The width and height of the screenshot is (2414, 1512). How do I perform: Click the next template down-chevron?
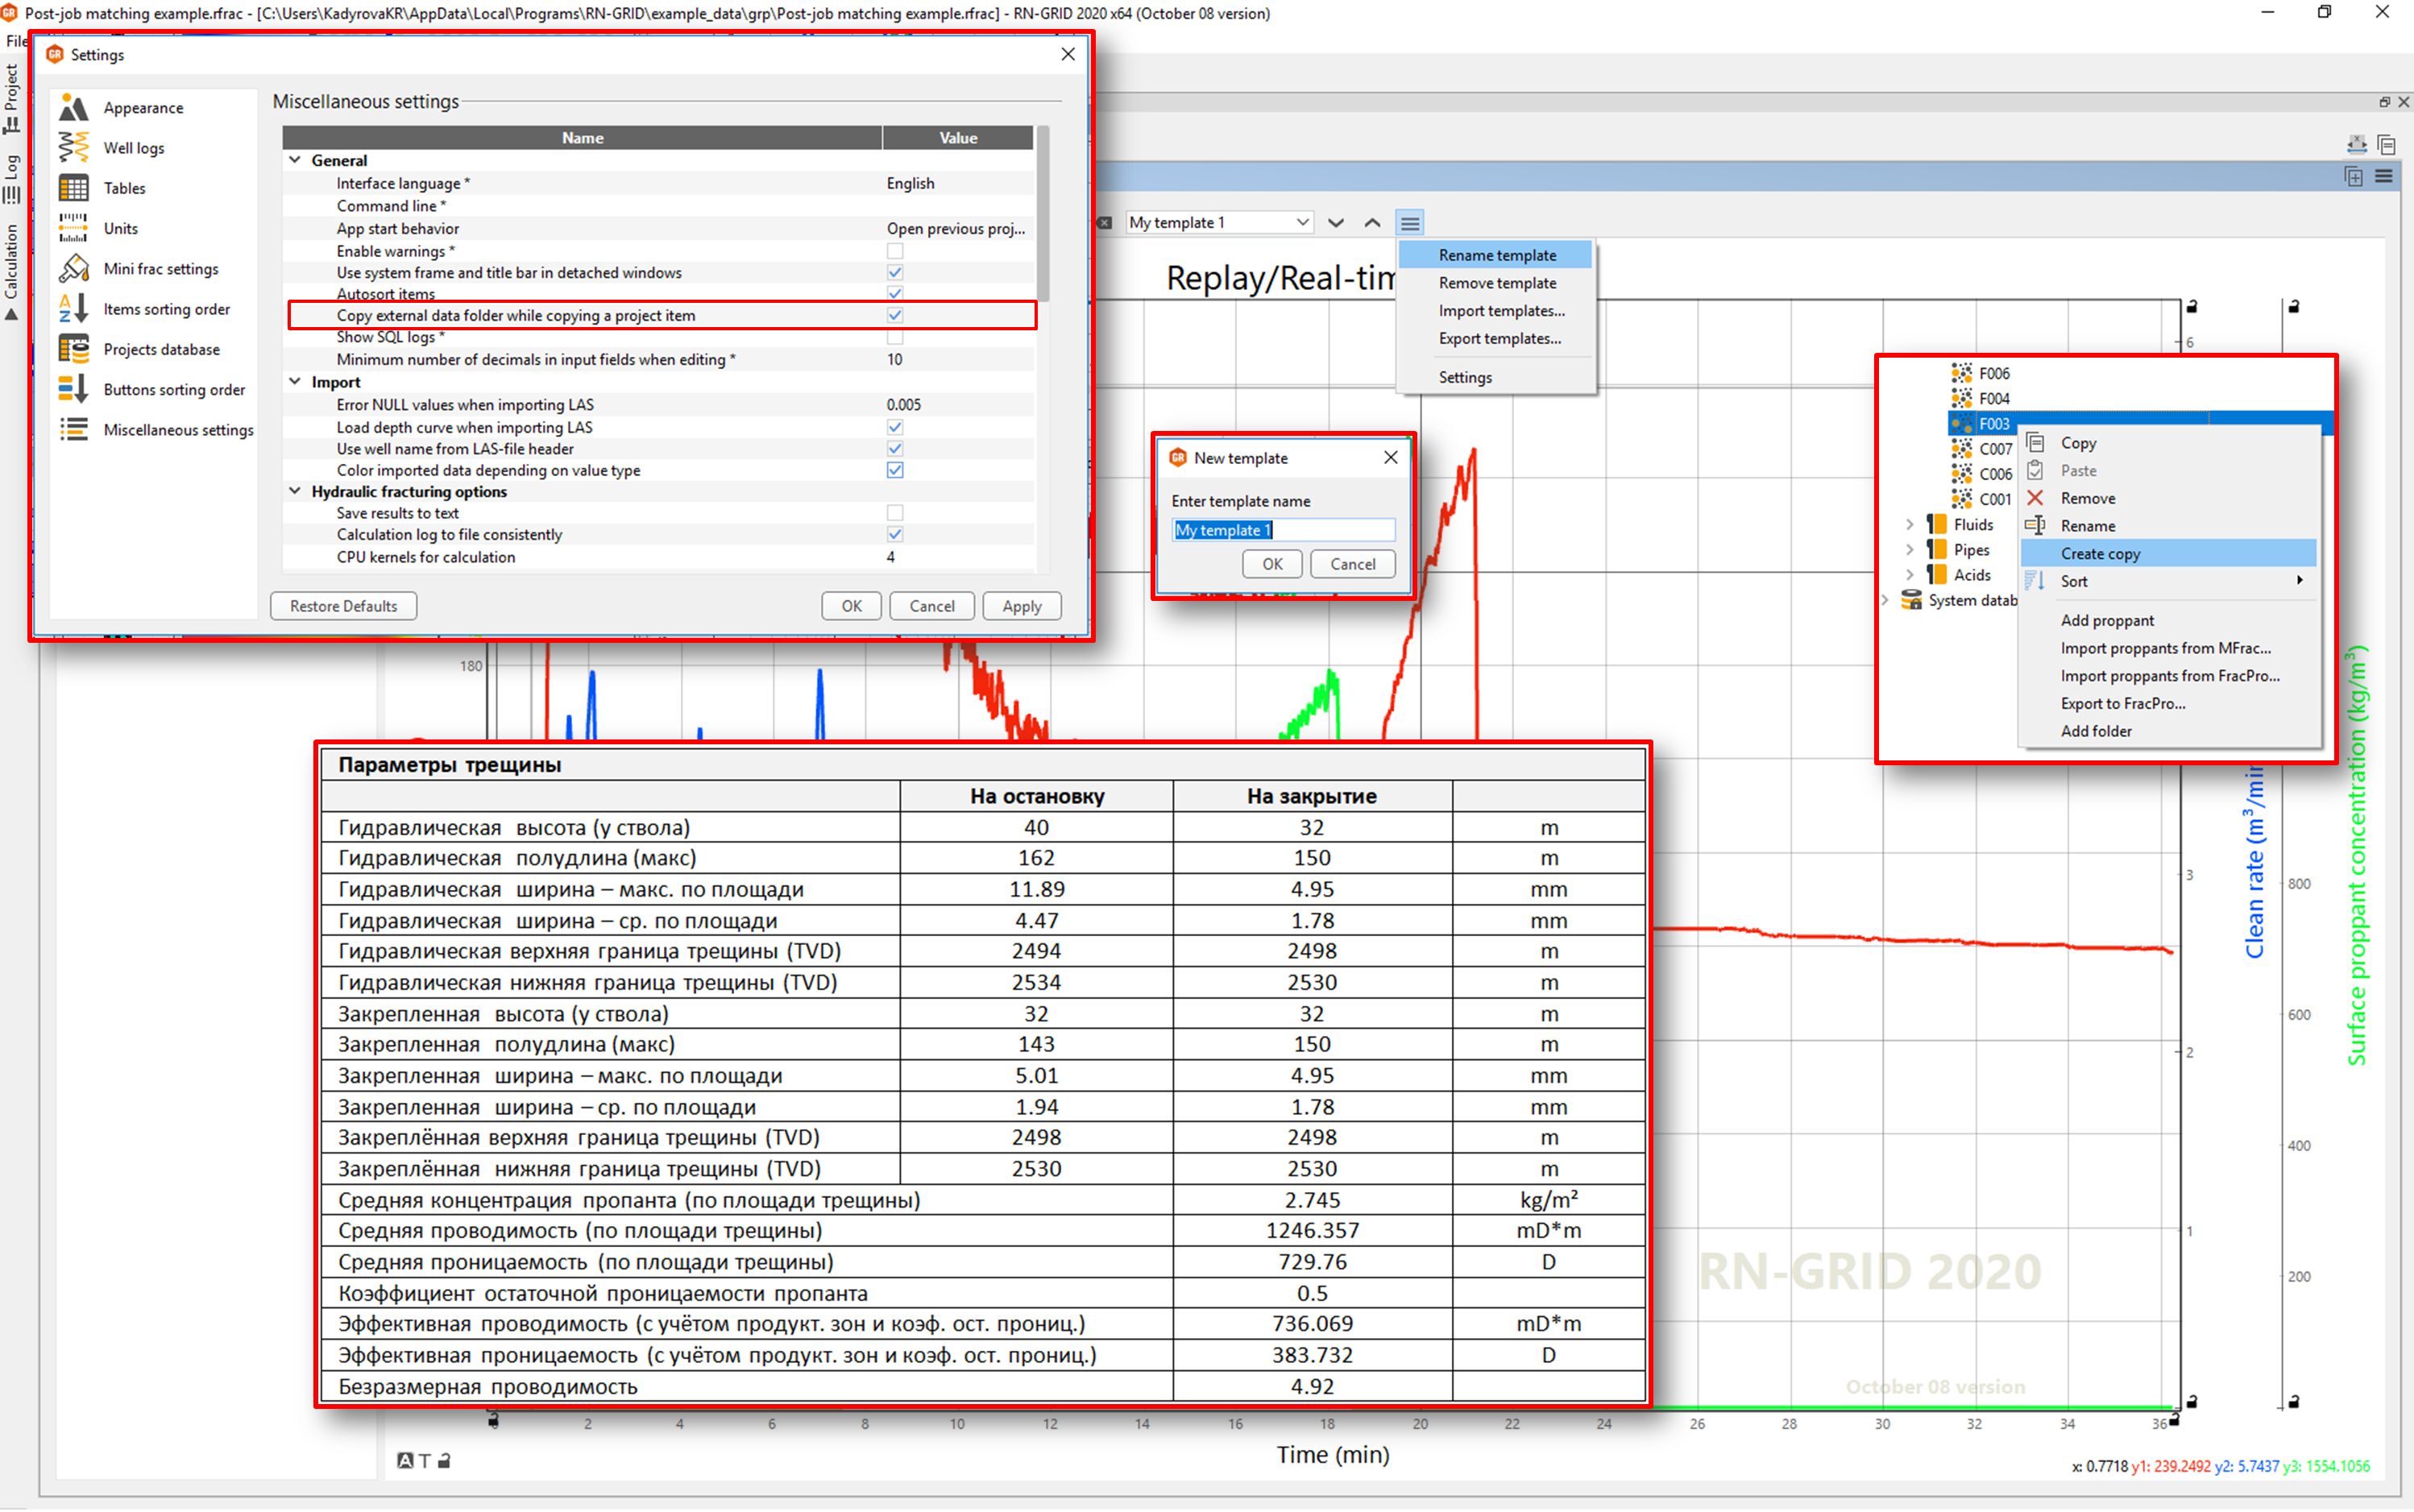tap(1336, 223)
